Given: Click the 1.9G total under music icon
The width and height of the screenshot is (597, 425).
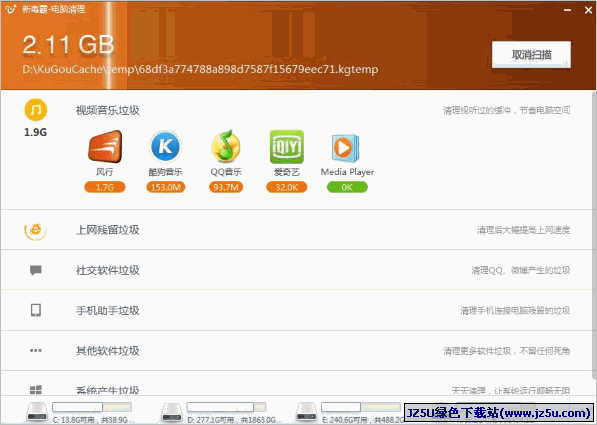Looking at the screenshot, I should (35, 132).
